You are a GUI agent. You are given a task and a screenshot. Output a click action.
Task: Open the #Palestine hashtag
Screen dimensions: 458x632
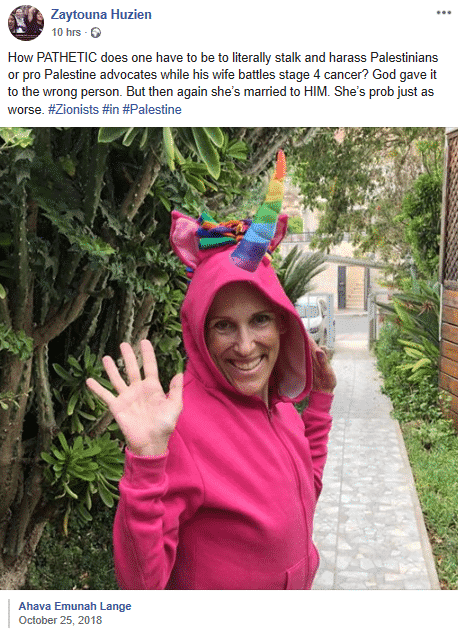pyautogui.click(x=152, y=110)
